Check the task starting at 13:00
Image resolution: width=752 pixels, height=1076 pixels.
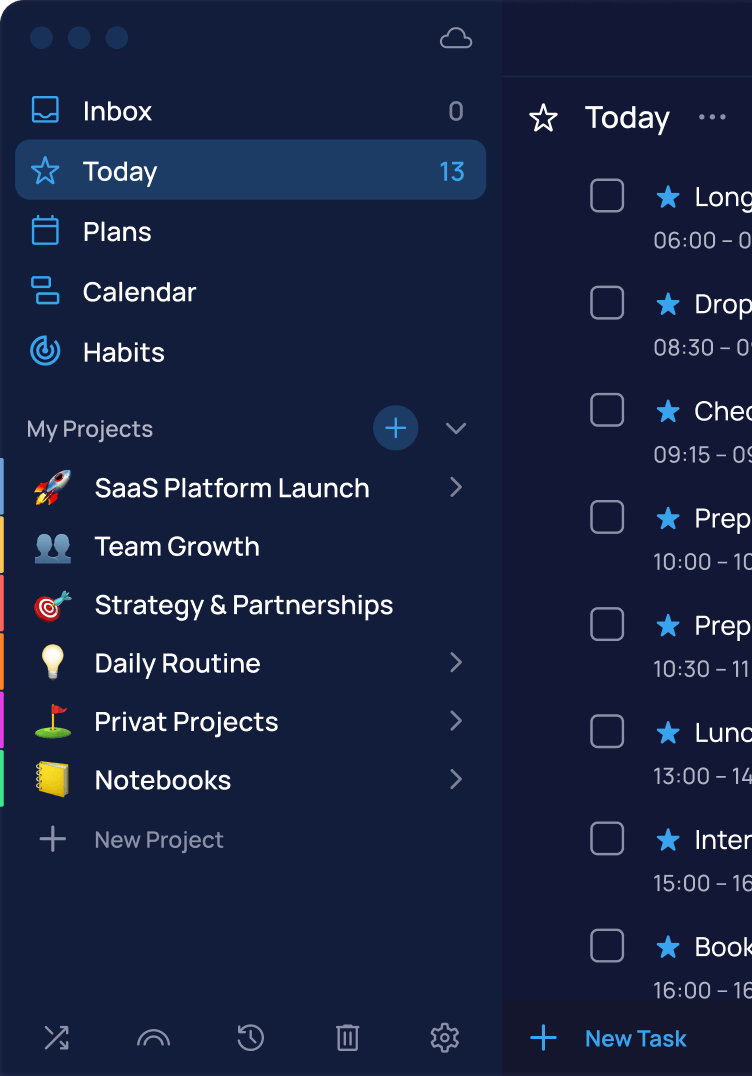[607, 732]
